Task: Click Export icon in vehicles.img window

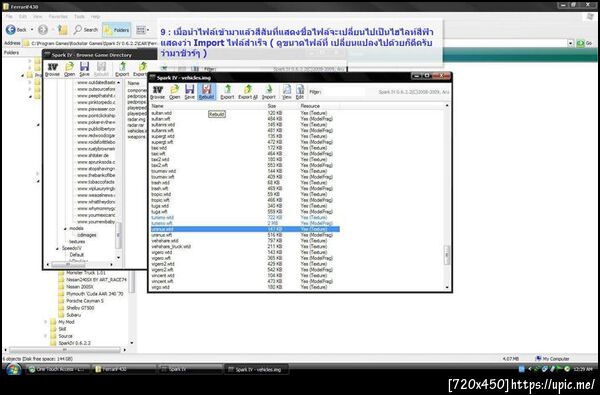Action: coord(227,92)
